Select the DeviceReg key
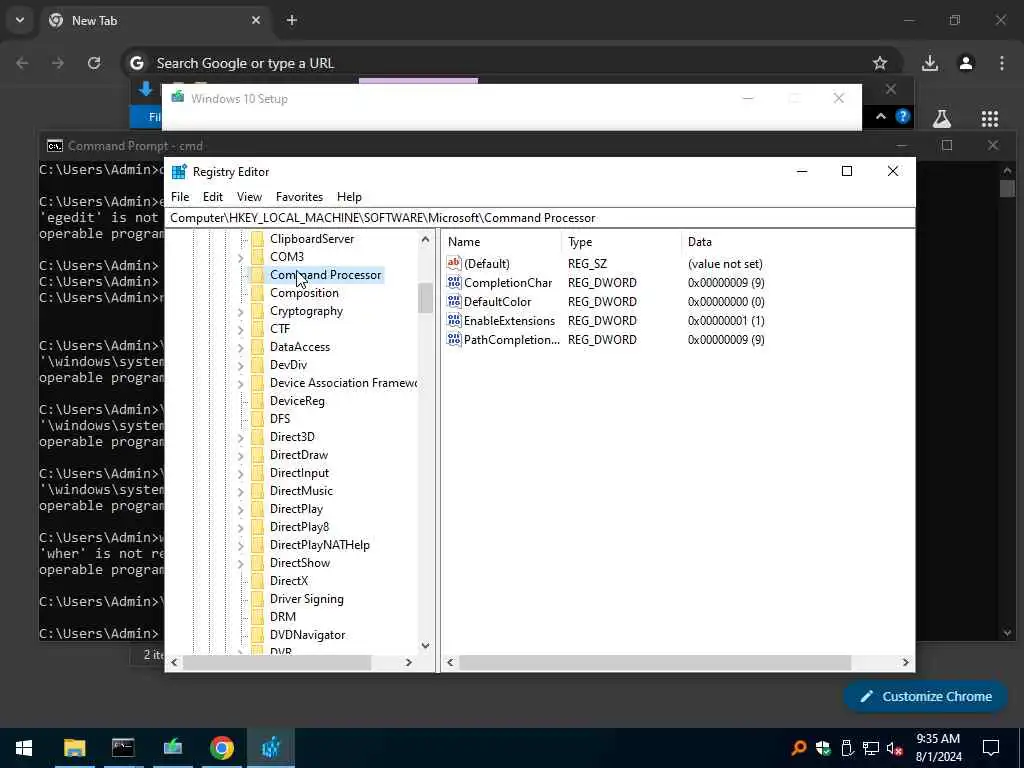This screenshot has height=768, width=1024. click(297, 401)
